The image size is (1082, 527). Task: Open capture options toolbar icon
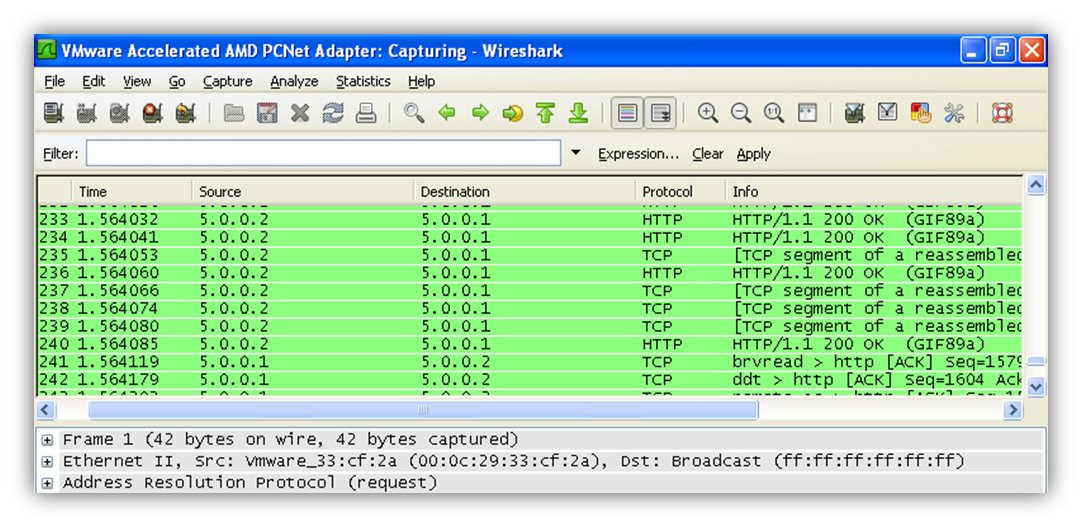point(86,112)
